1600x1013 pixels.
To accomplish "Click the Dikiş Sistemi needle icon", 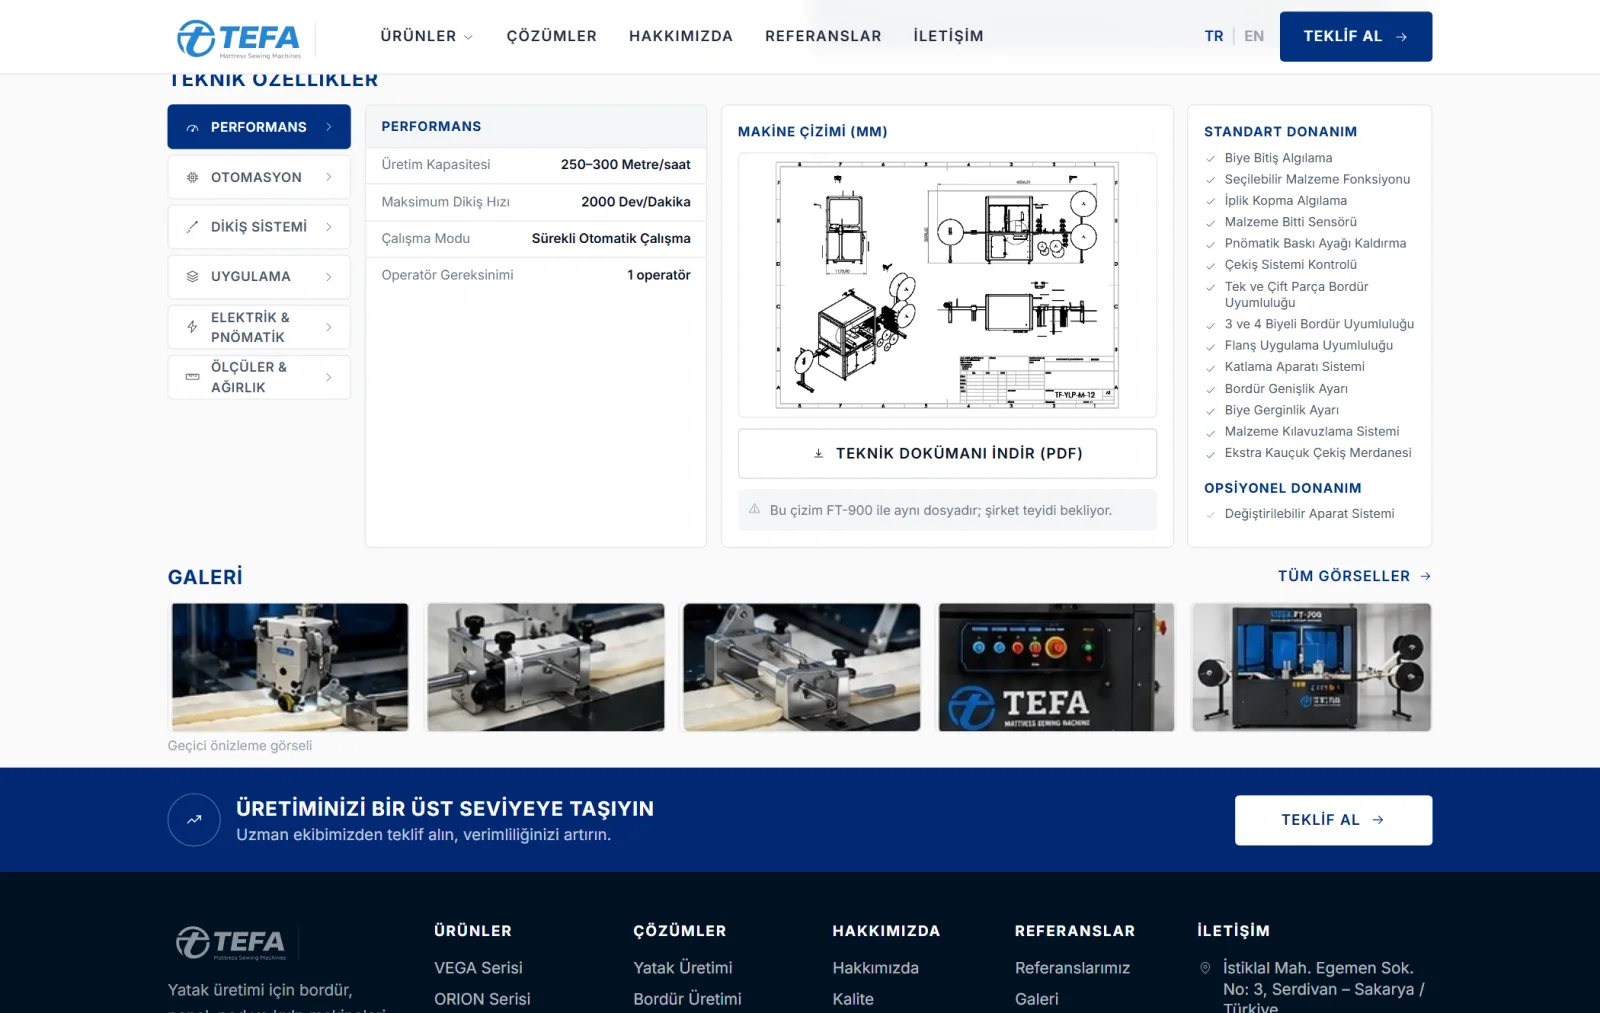I will point(192,227).
